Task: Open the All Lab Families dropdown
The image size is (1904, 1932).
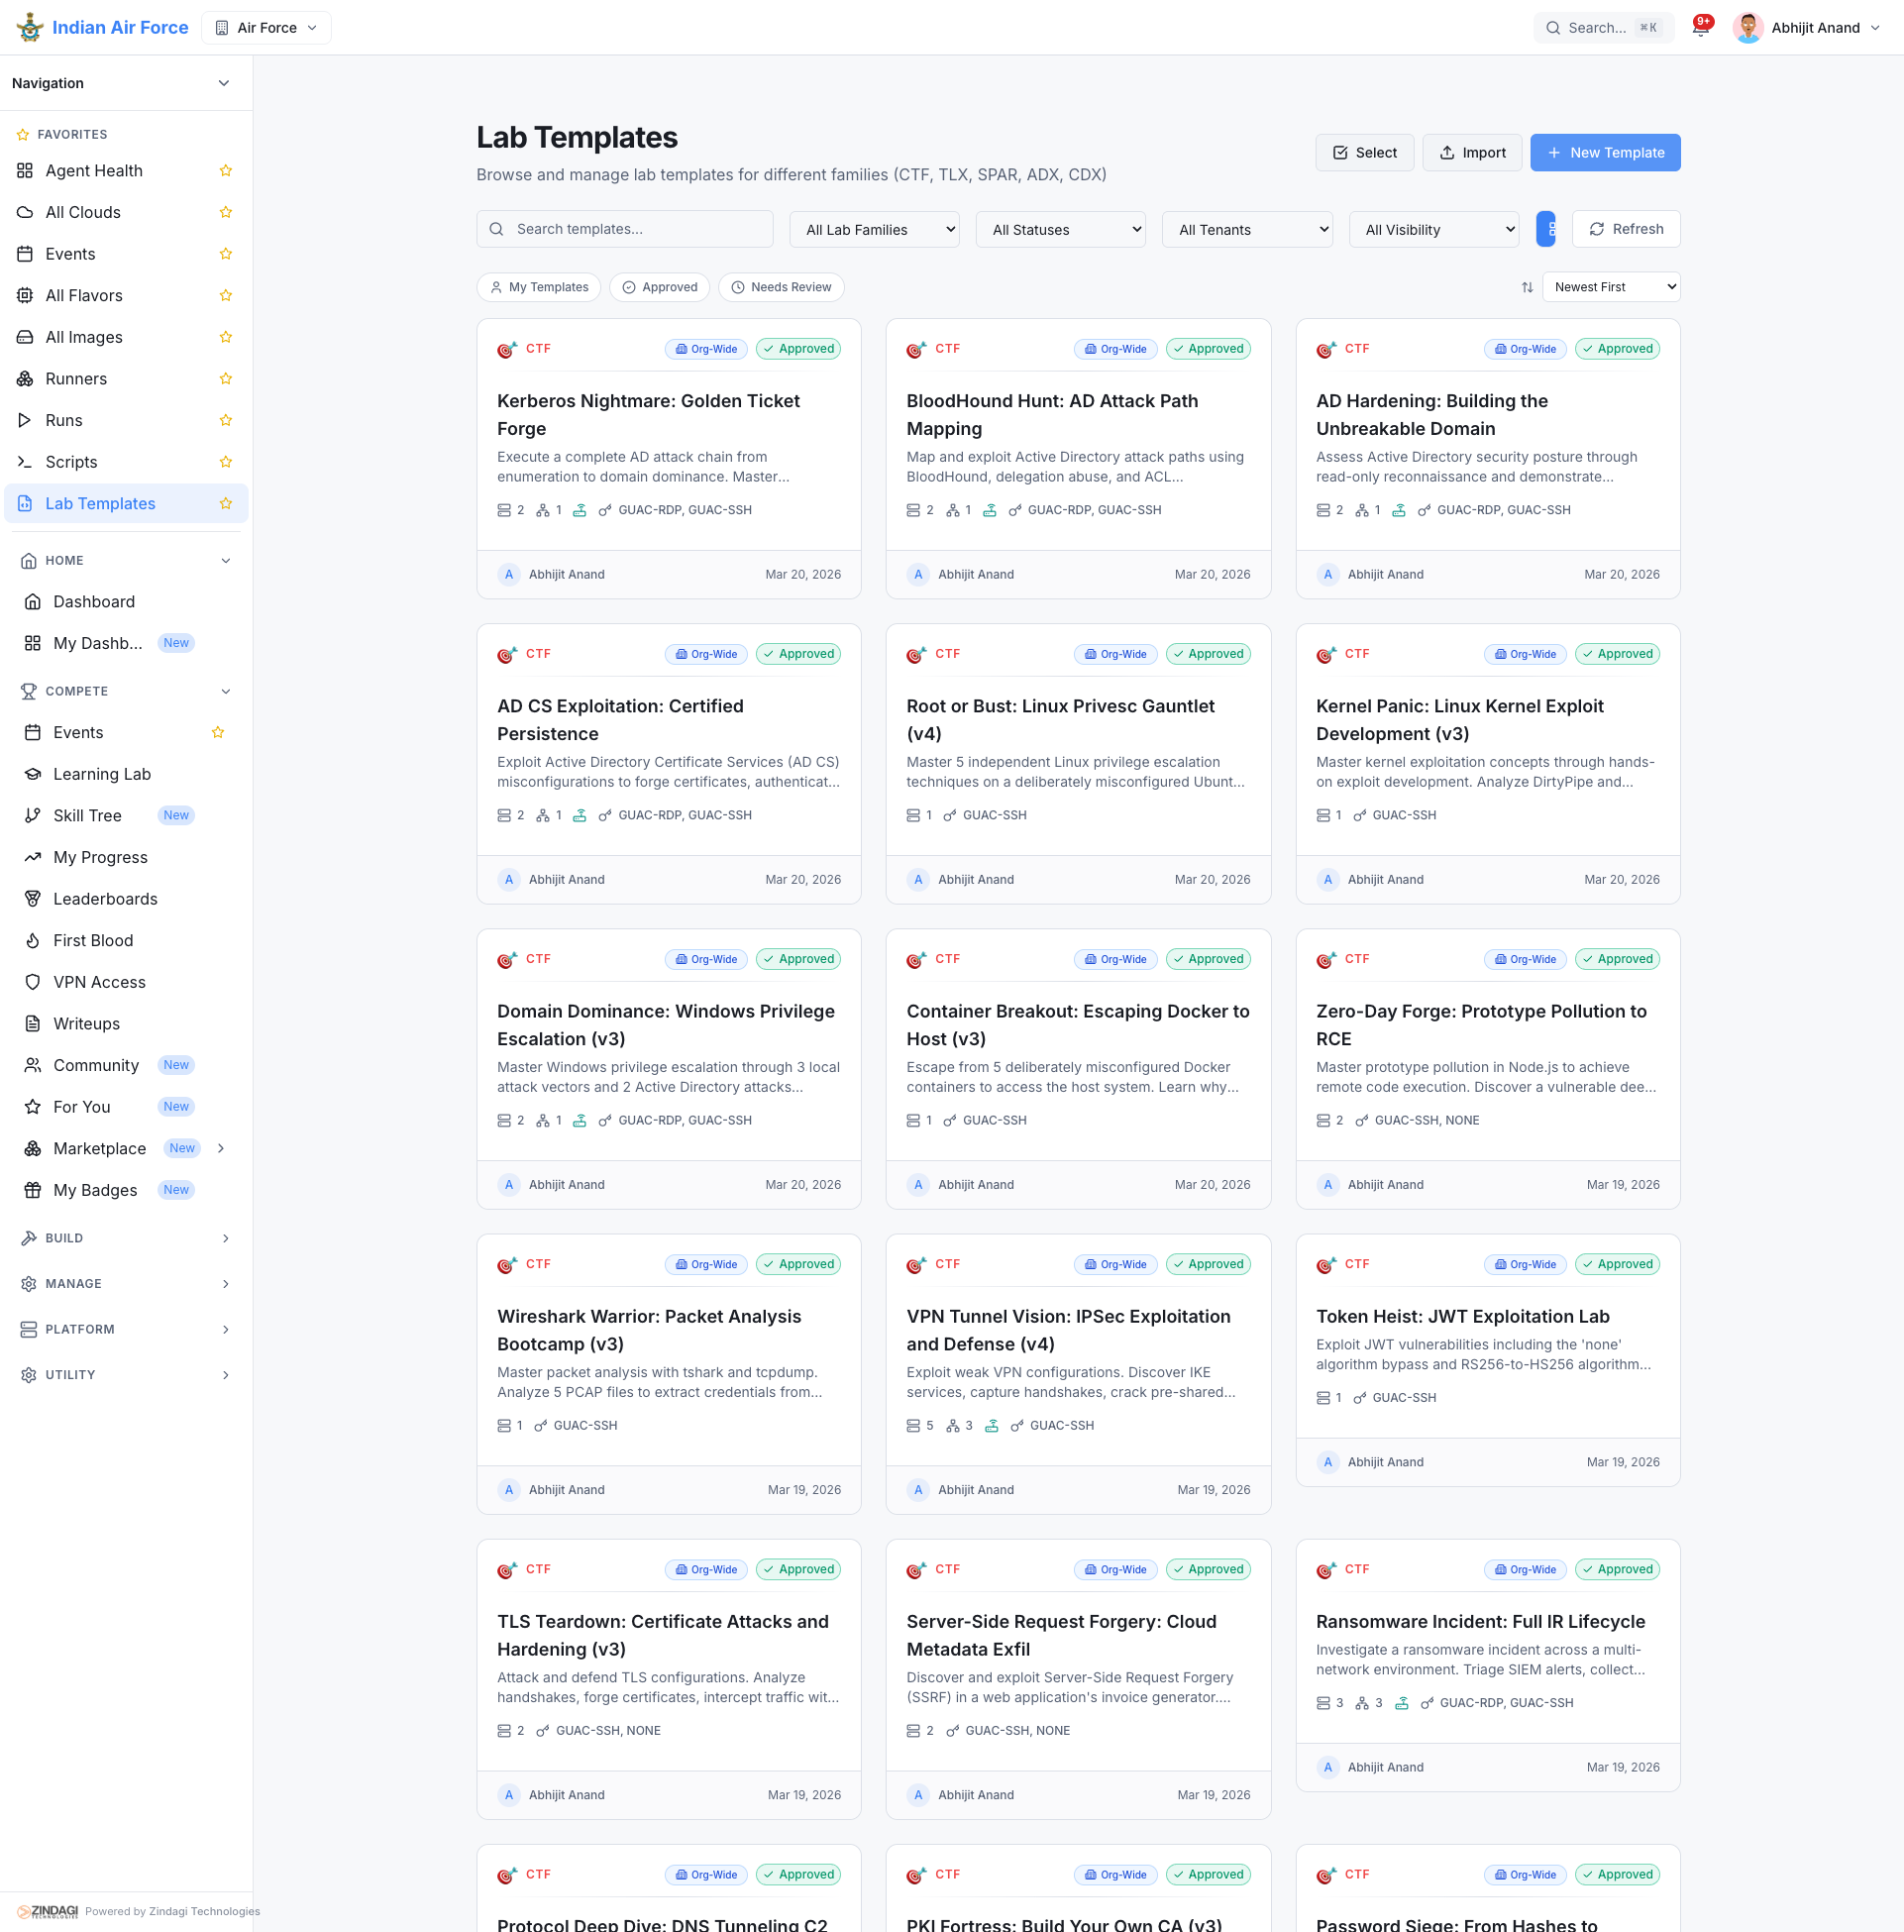Action: point(873,230)
